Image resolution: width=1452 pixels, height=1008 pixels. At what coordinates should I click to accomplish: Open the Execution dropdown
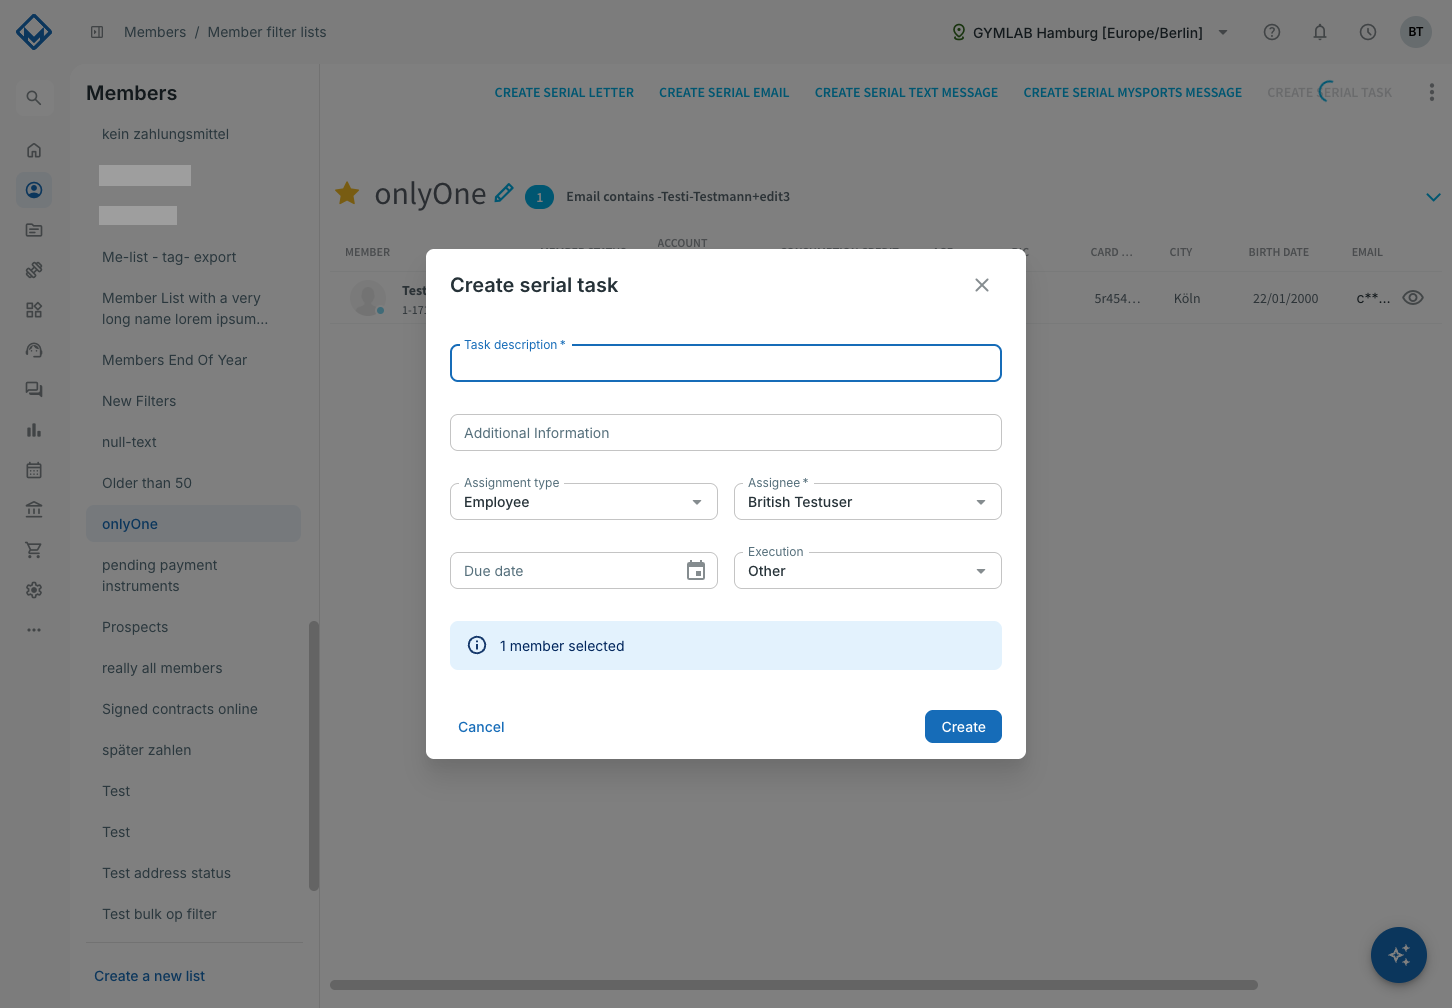[868, 571]
